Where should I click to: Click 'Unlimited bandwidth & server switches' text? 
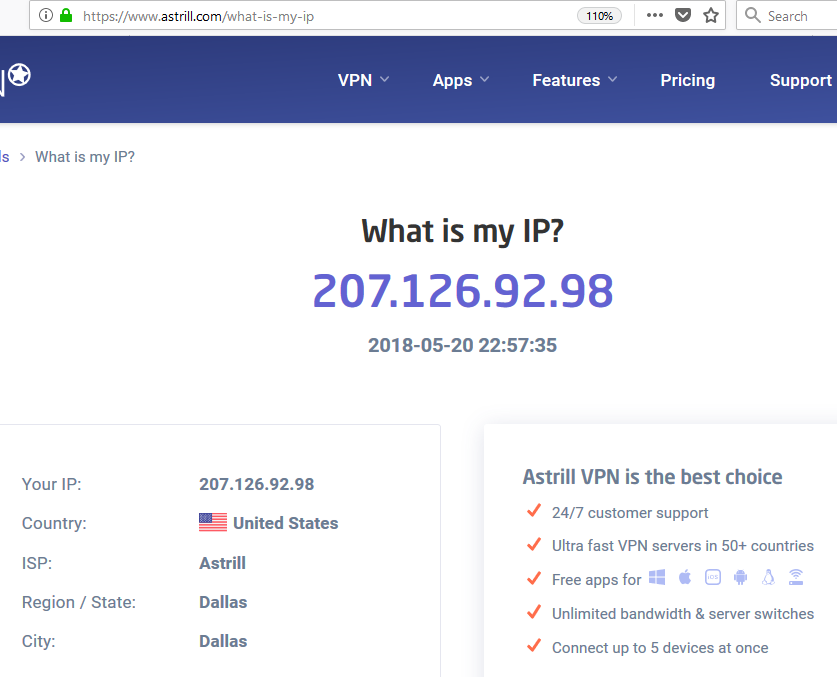683,613
